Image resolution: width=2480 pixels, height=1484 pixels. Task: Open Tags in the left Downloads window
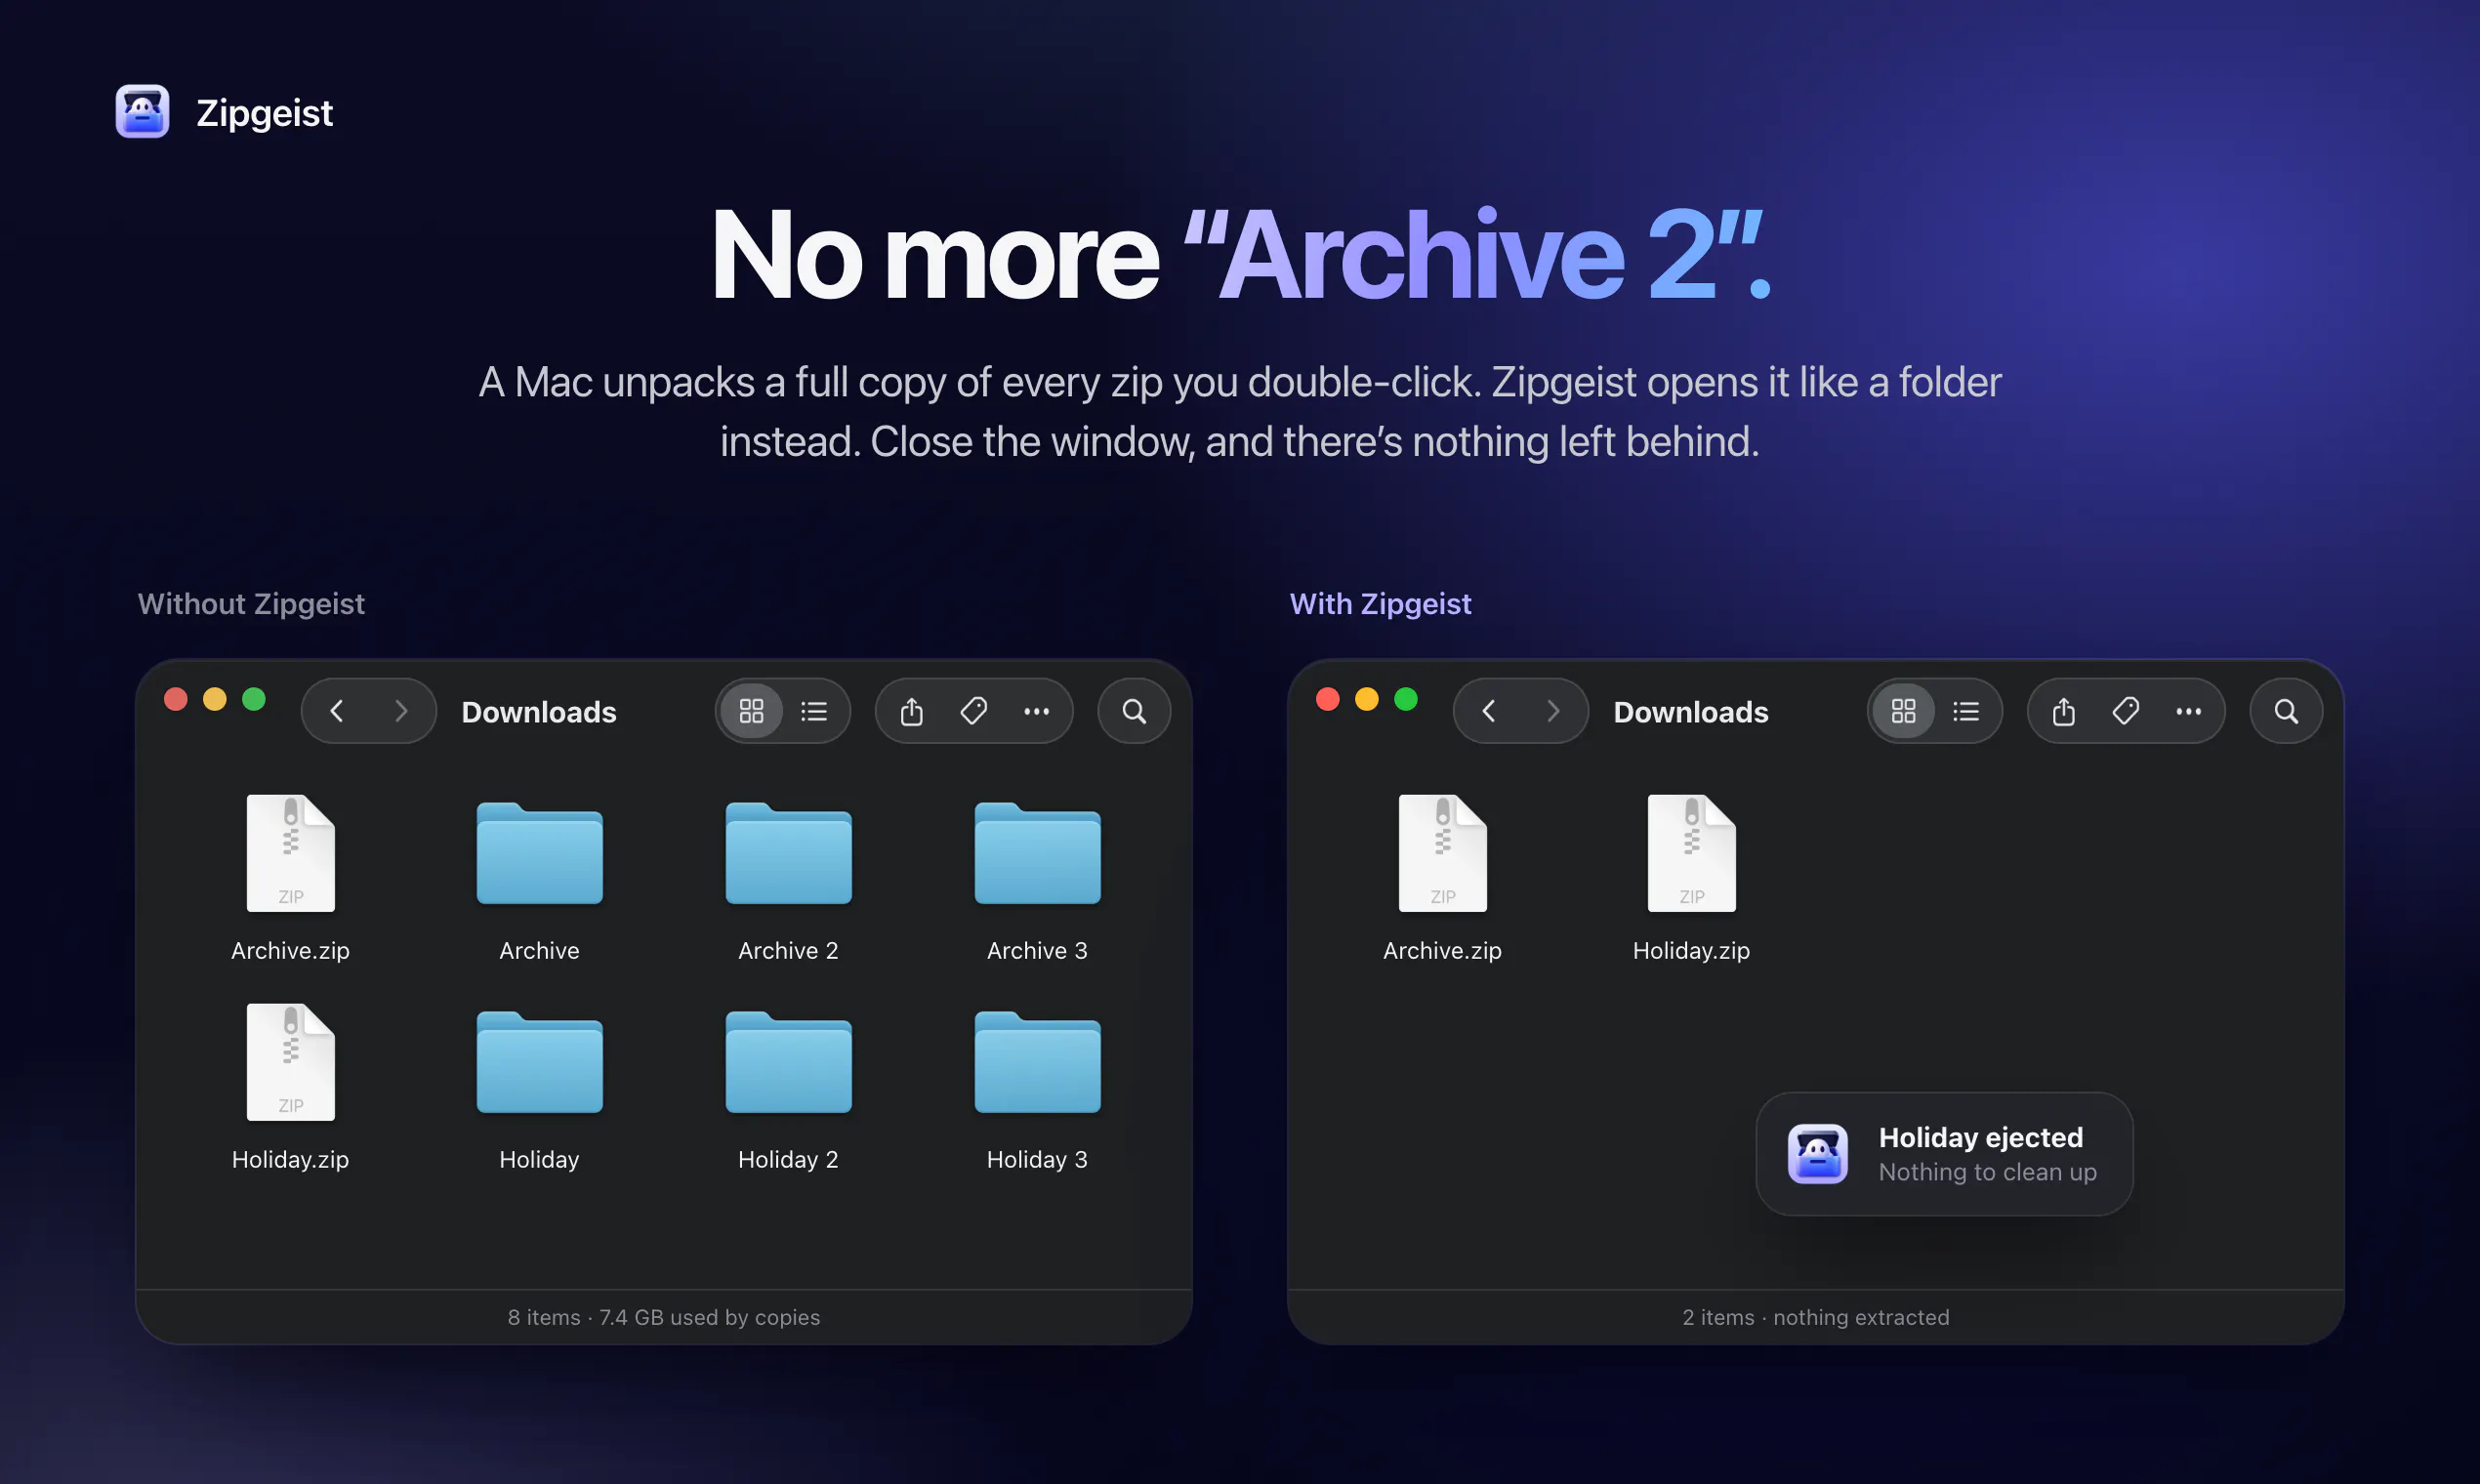[x=973, y=711]
